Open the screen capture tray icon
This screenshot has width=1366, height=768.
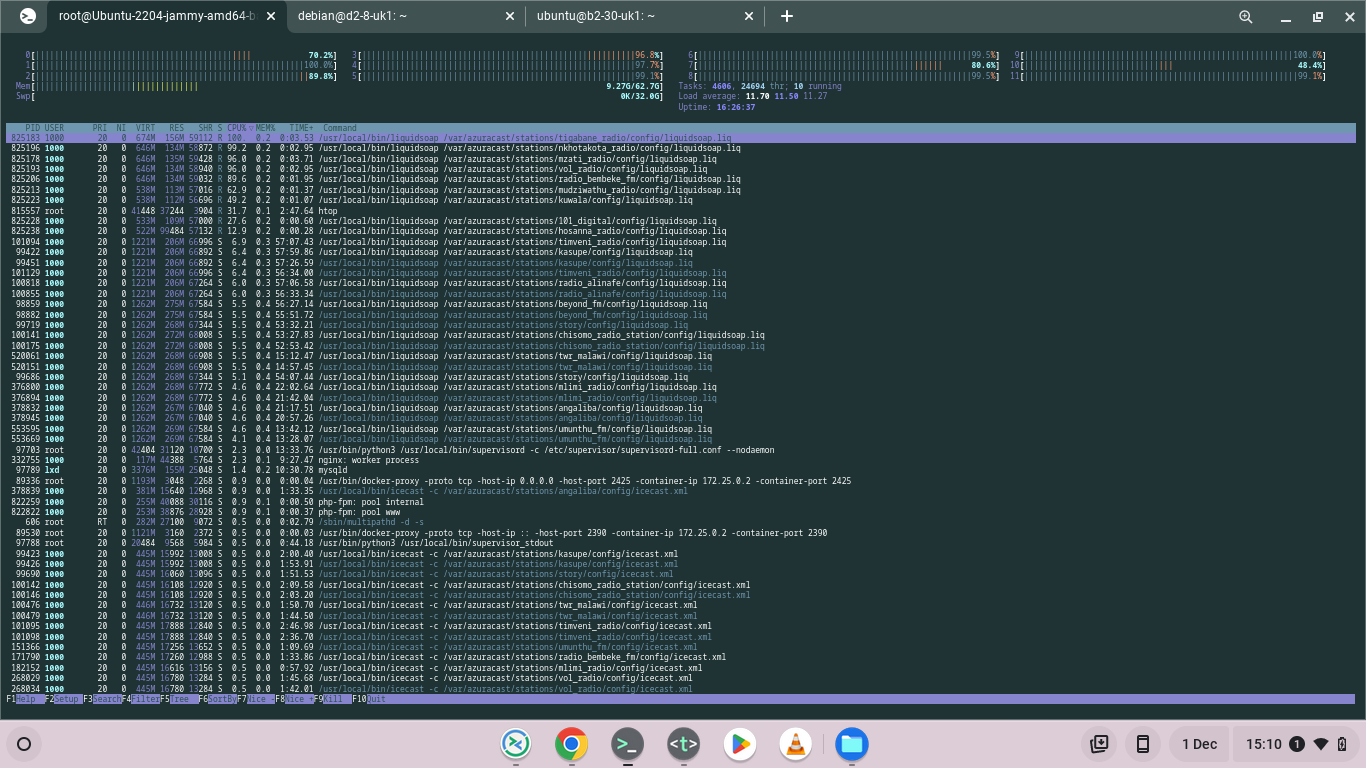pos(1098,744)
